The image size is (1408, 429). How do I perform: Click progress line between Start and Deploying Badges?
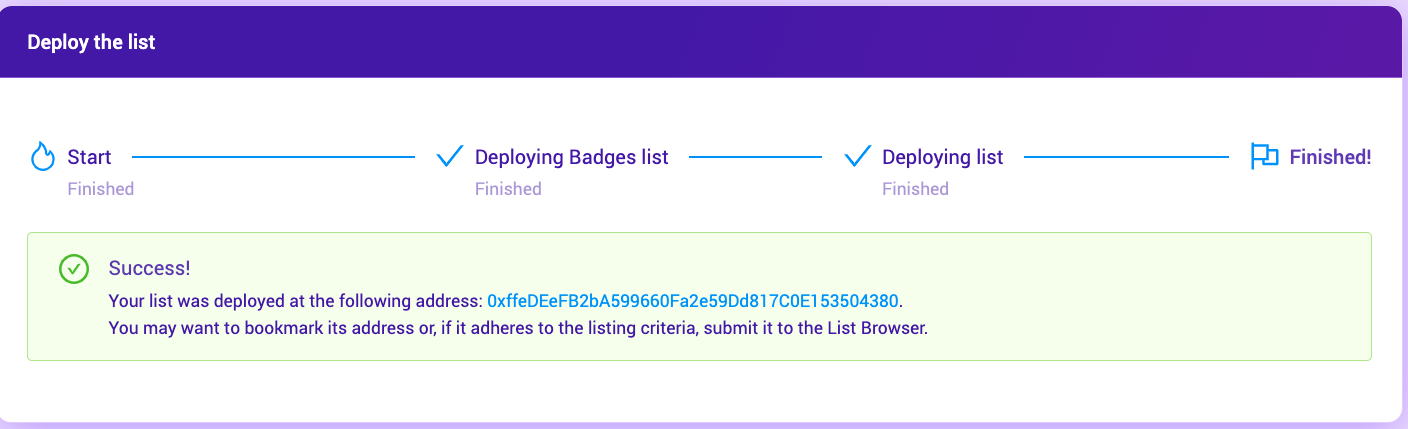[273, 157]
